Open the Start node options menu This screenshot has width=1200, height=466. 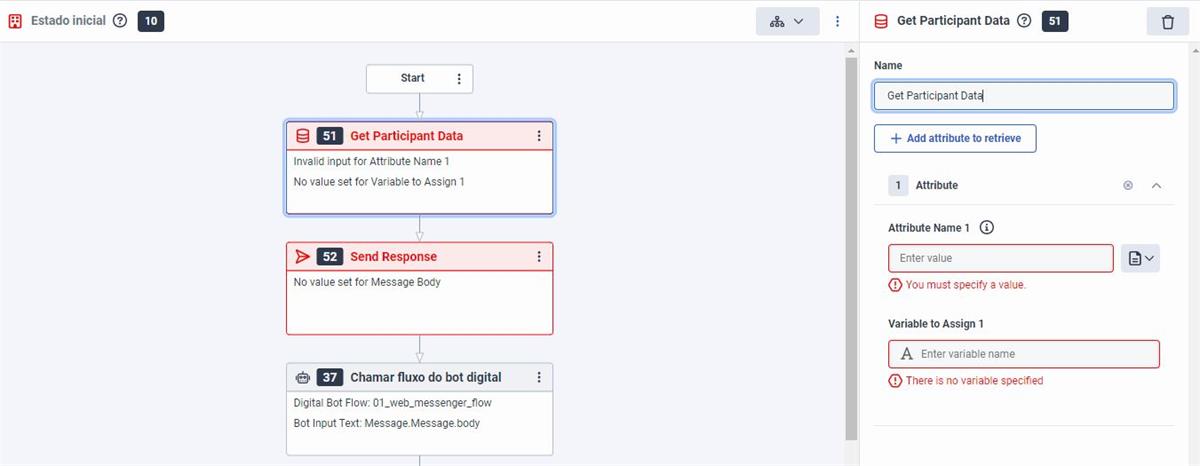point(459,79)
